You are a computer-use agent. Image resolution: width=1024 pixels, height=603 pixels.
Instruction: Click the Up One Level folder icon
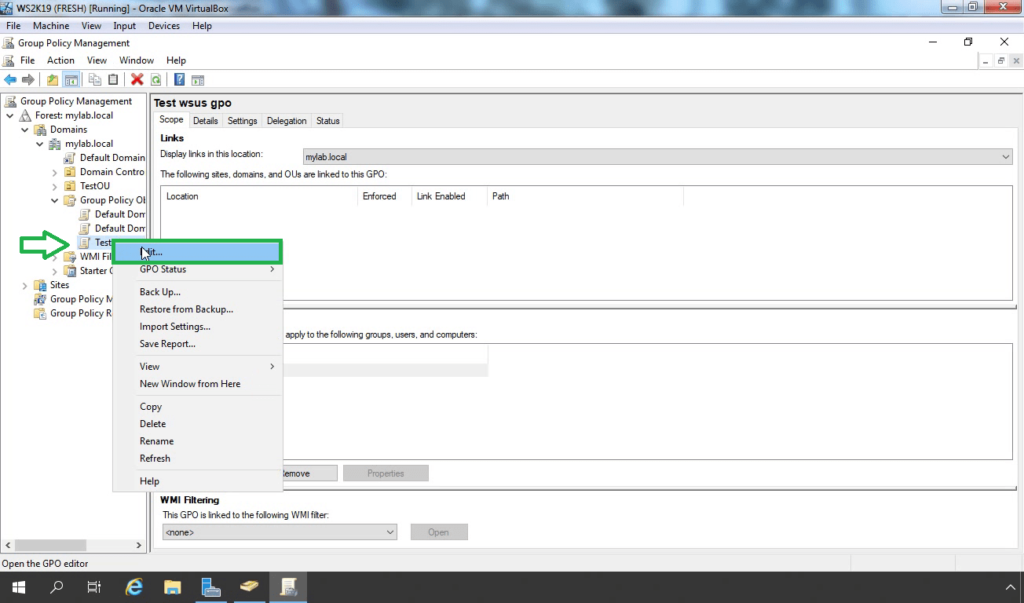tap(52, 80)
